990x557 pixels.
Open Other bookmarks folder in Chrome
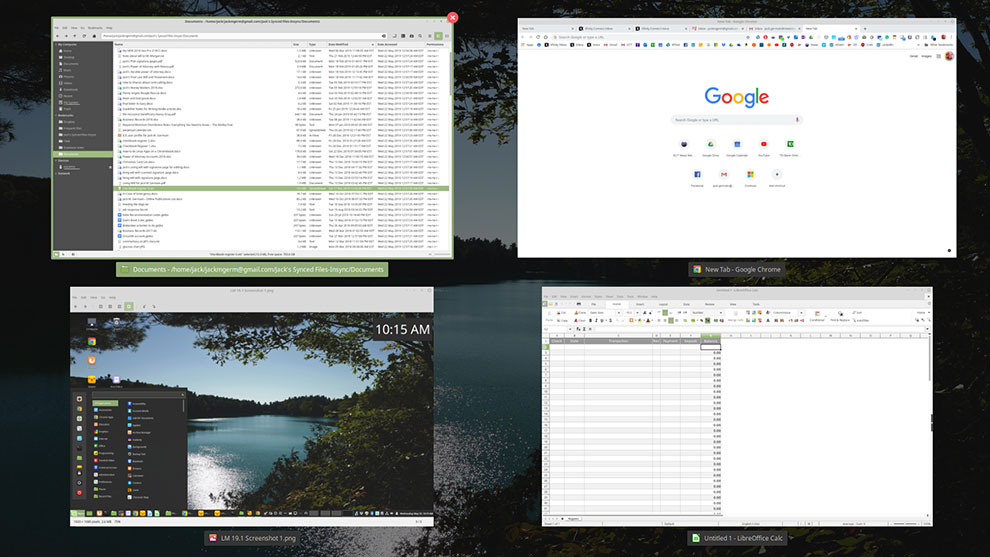(x=939, y=45)
